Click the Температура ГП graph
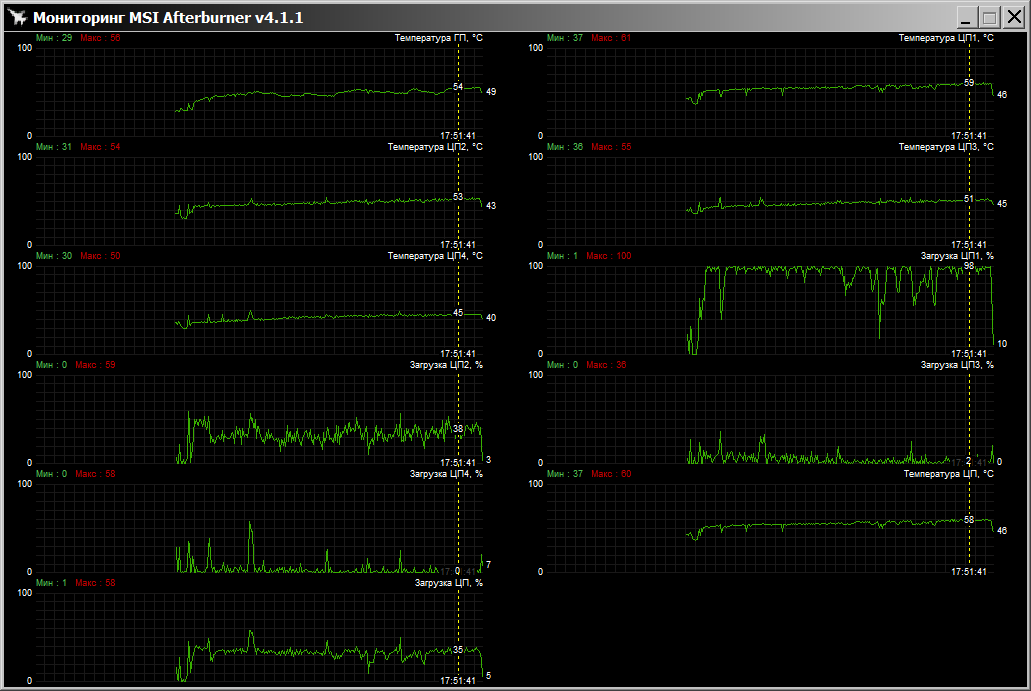Image resolution: width=1031 pixels, height=691 pixels. 260,90
